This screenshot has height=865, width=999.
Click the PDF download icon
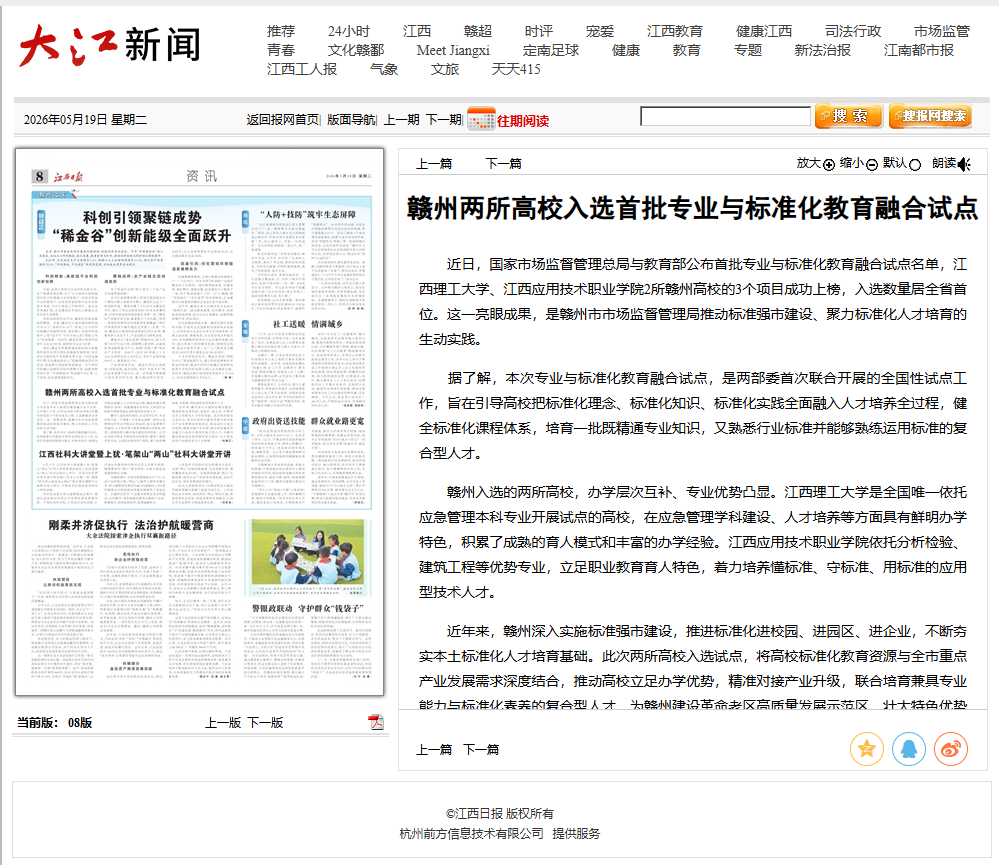click(376, 722)
